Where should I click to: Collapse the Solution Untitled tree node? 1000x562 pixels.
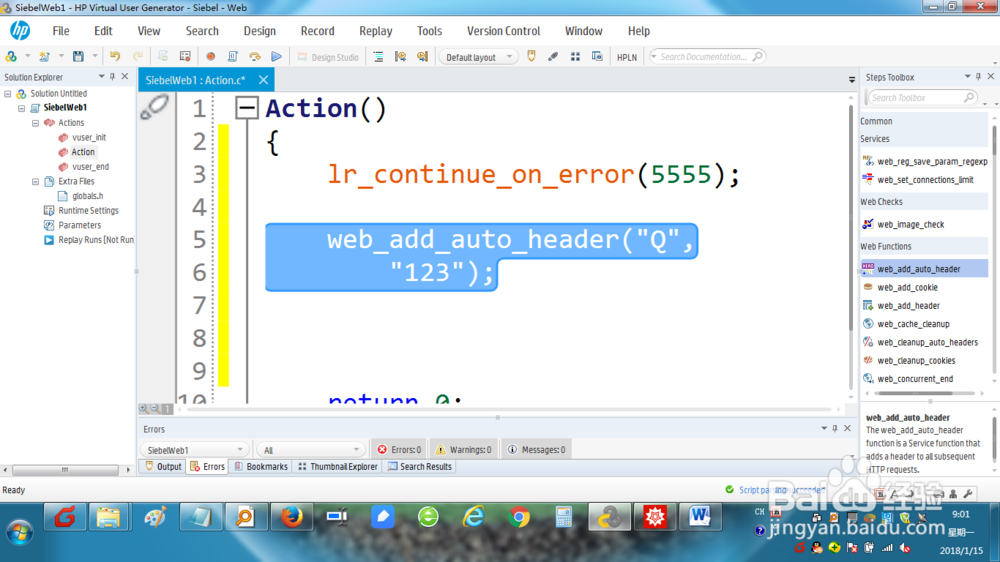8,94
